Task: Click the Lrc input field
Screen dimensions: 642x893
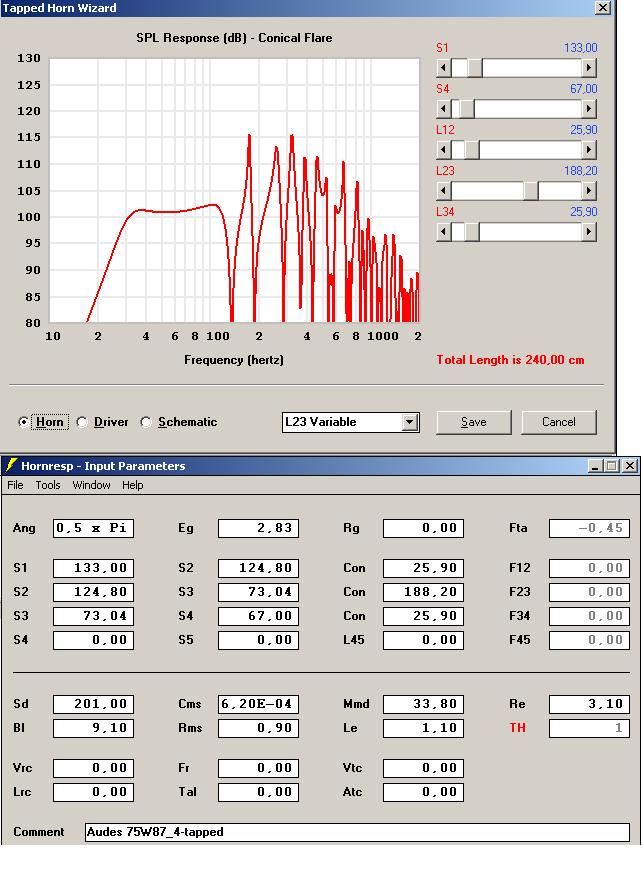Action: point(93,792)
